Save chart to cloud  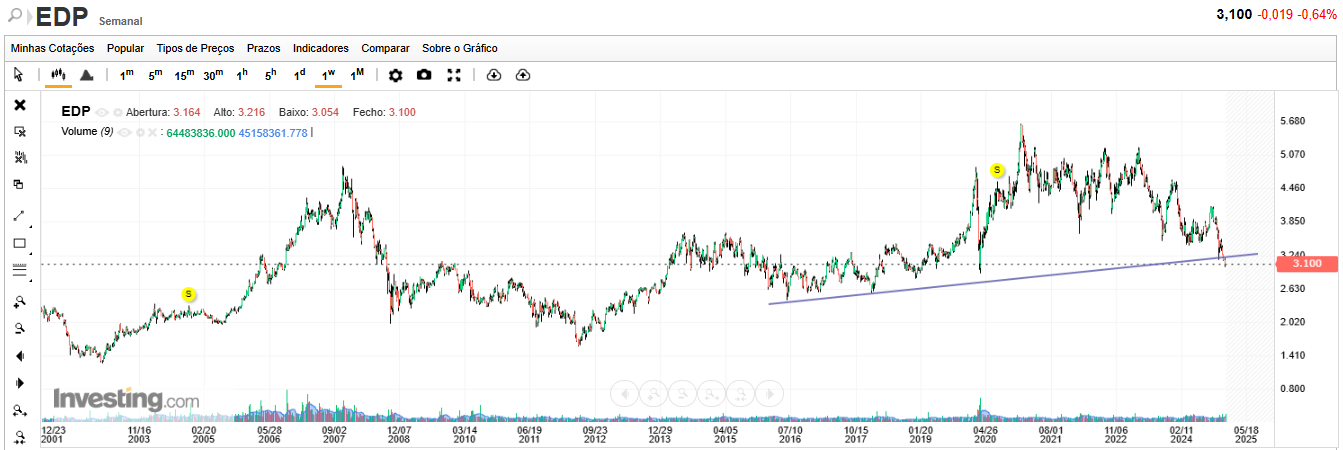click(522, 75)
